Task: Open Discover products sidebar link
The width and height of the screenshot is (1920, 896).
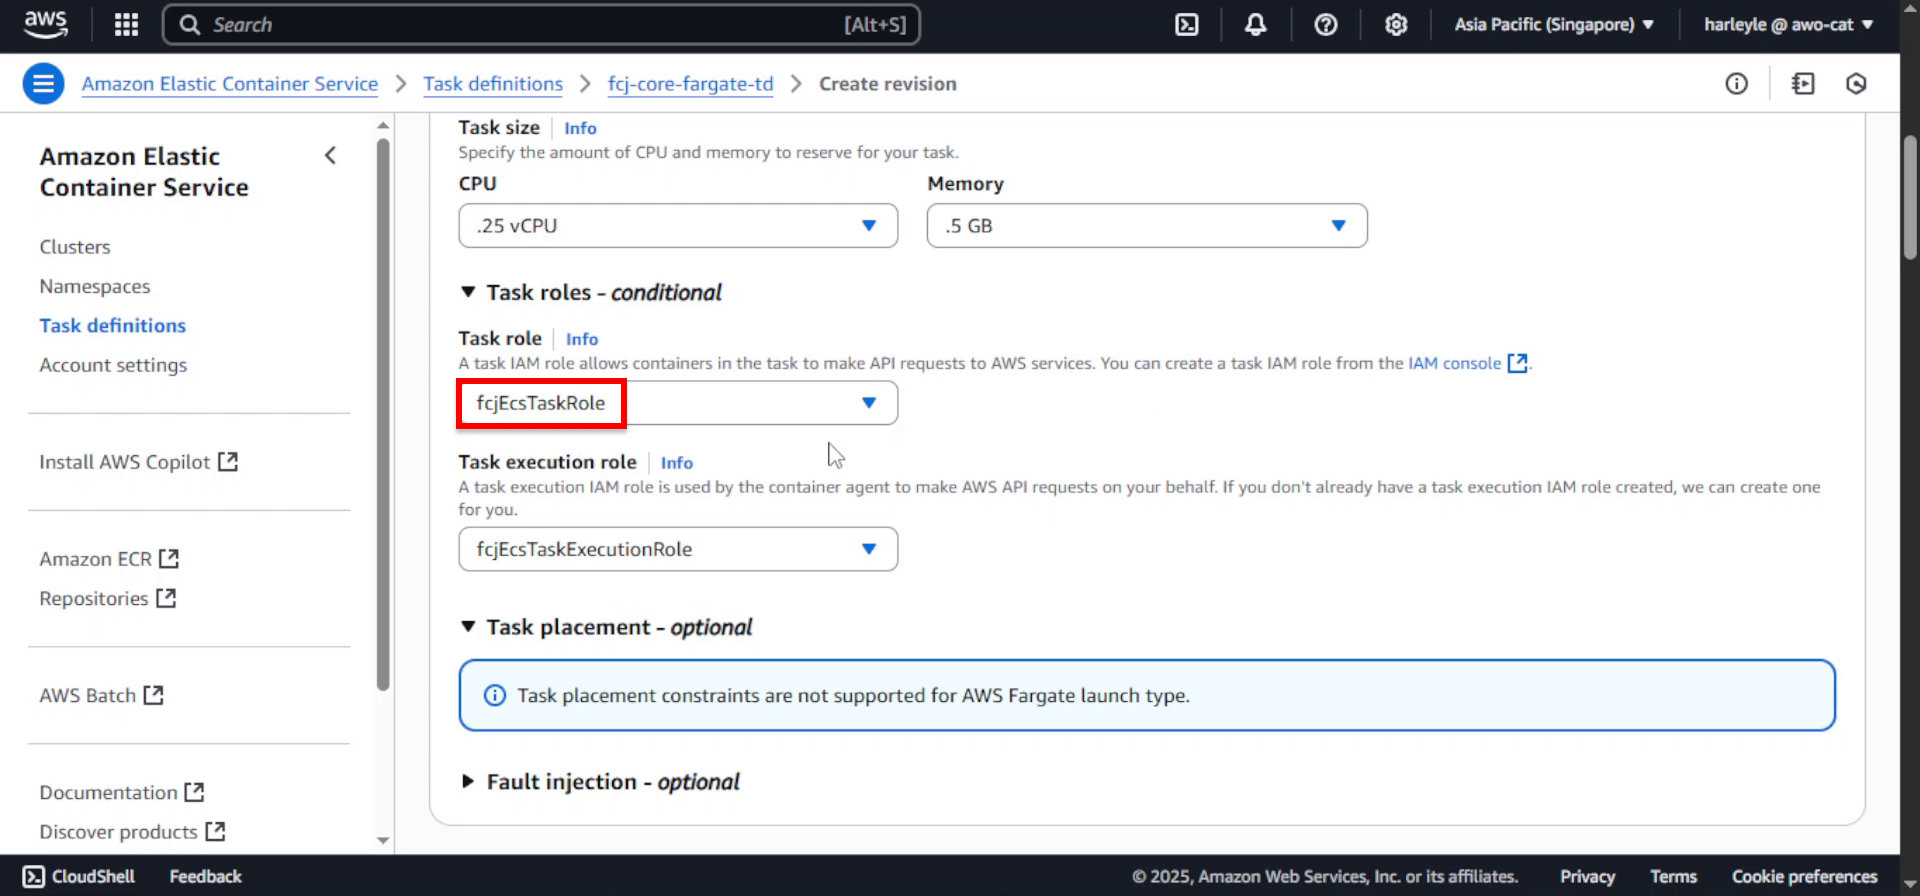Action: tap(132, 832)
